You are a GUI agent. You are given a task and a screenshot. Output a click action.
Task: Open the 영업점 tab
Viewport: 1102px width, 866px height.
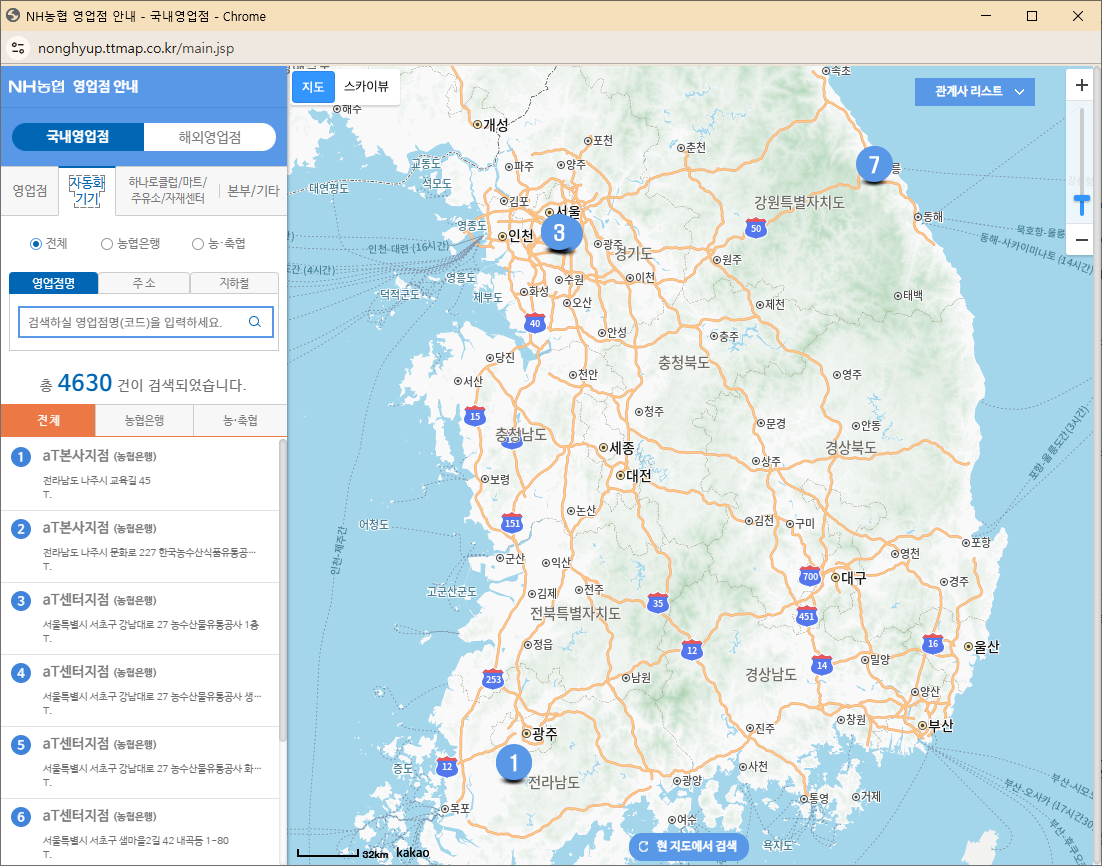coord(30,190)
